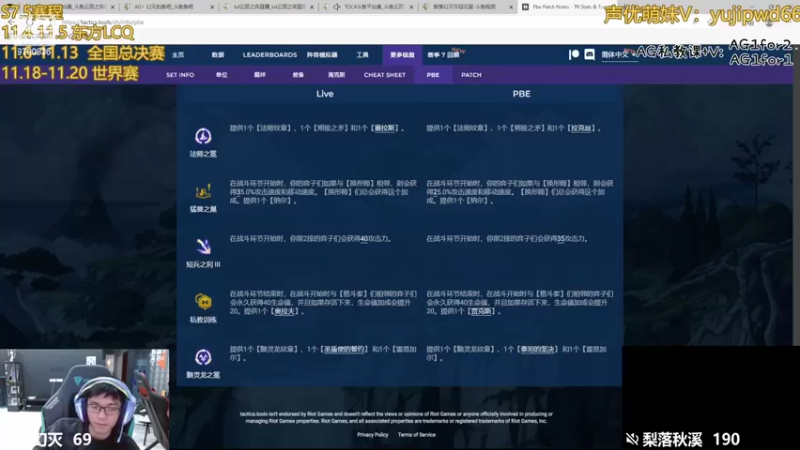Click the 私教训练 augment icon
The width and height of the screenshot is (800, 450).
tap(203, 302)
